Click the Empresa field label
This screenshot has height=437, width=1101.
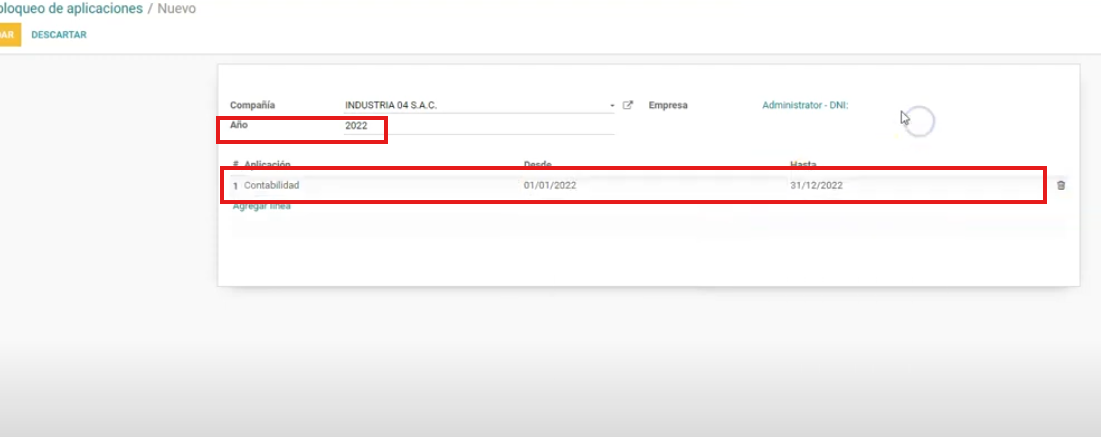point(668,105)
